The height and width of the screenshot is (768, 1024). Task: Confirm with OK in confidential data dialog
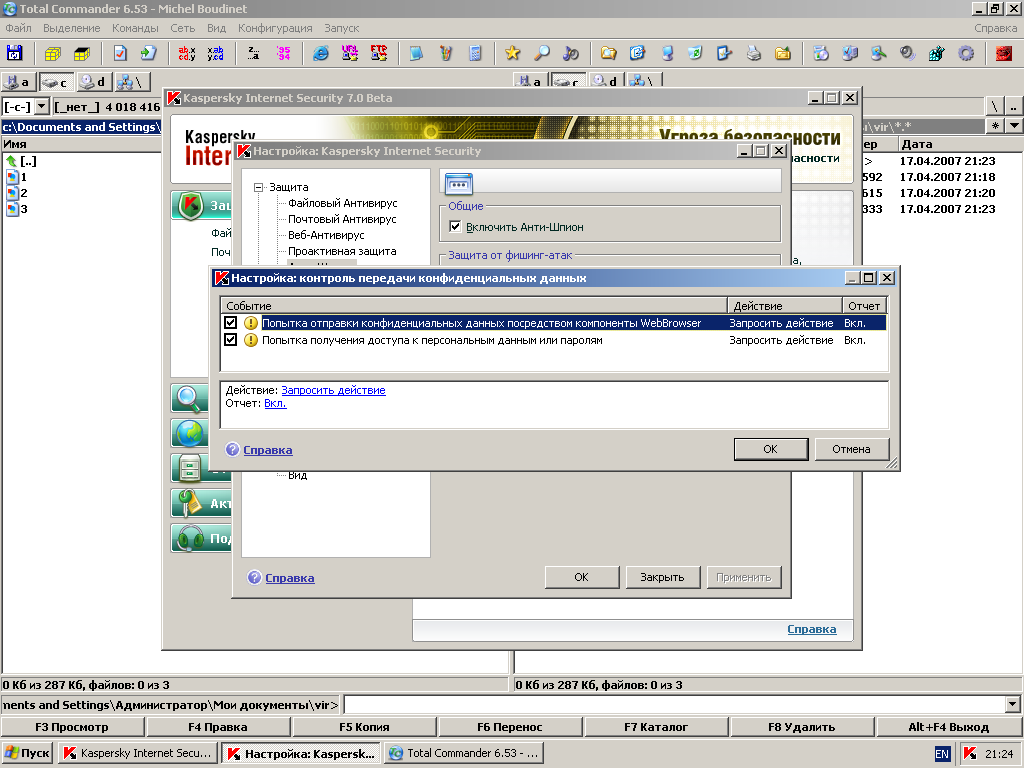[x=771, y=449]
